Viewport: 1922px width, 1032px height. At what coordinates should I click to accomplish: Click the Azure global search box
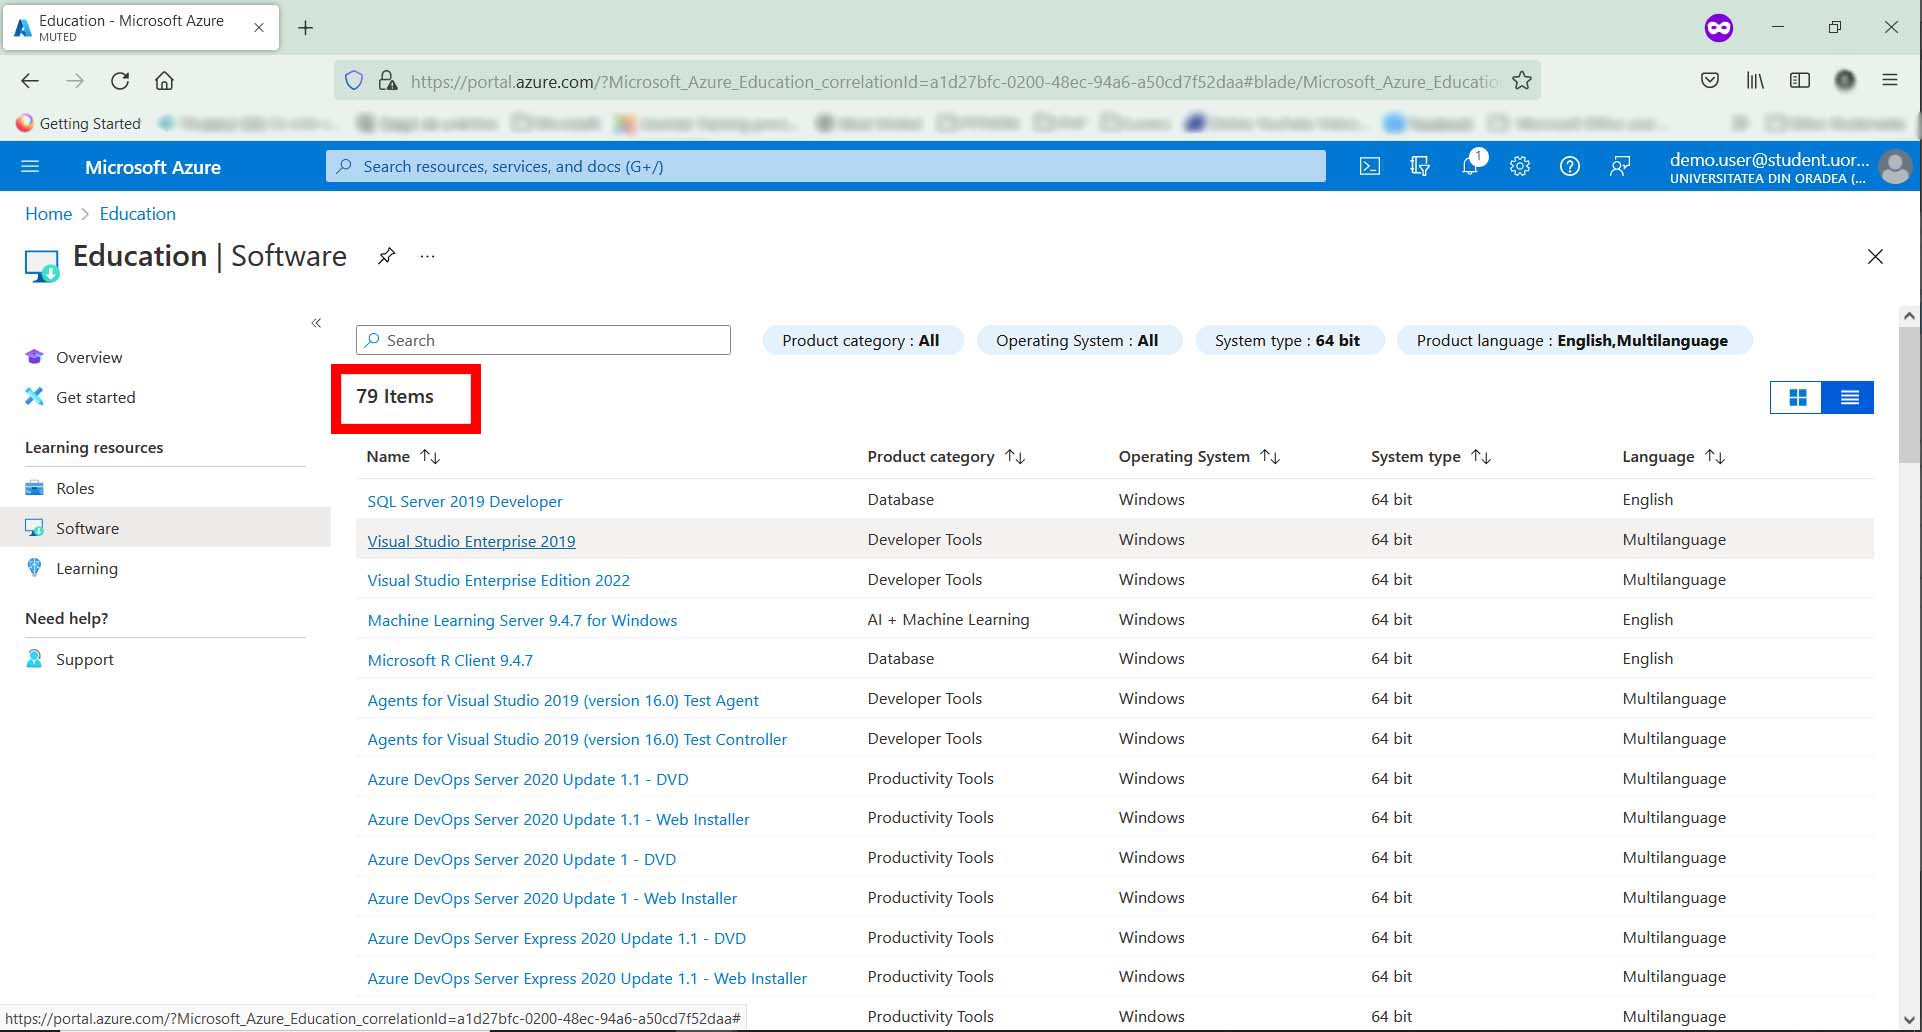tap(826, 166)
